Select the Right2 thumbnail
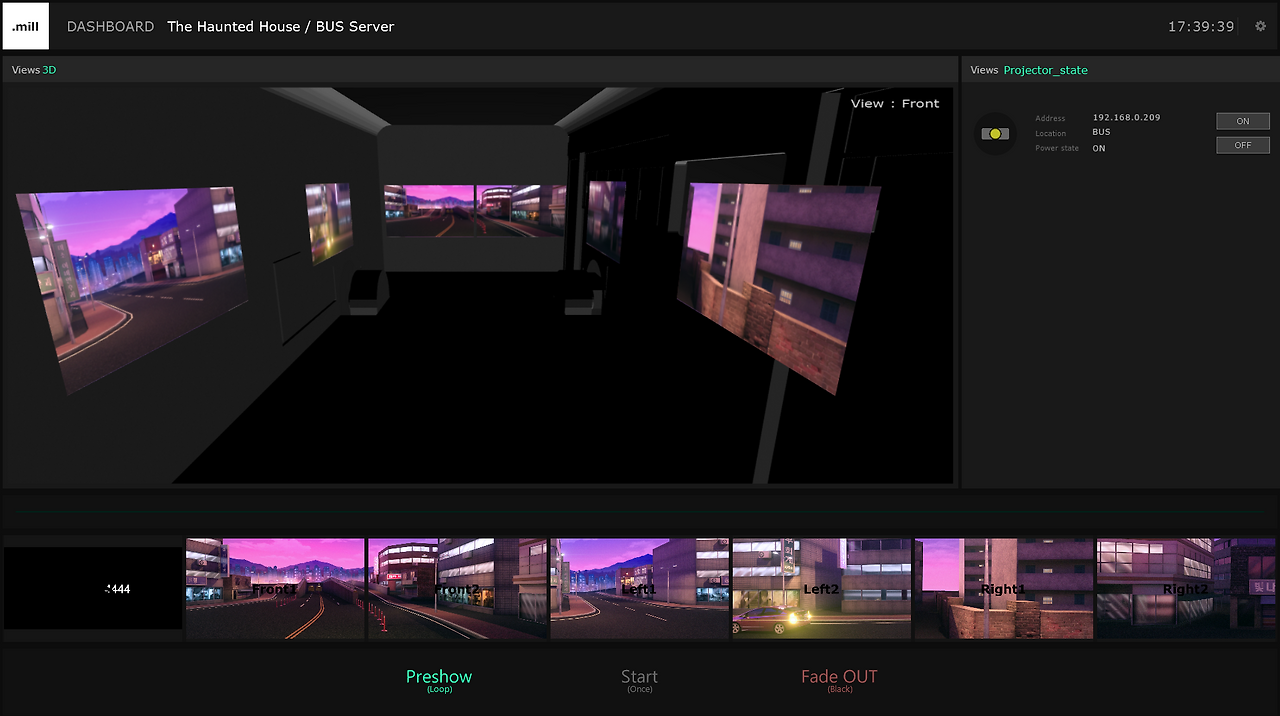The width and height of the screenshot is (1280, 716). tap(1185, 589)
